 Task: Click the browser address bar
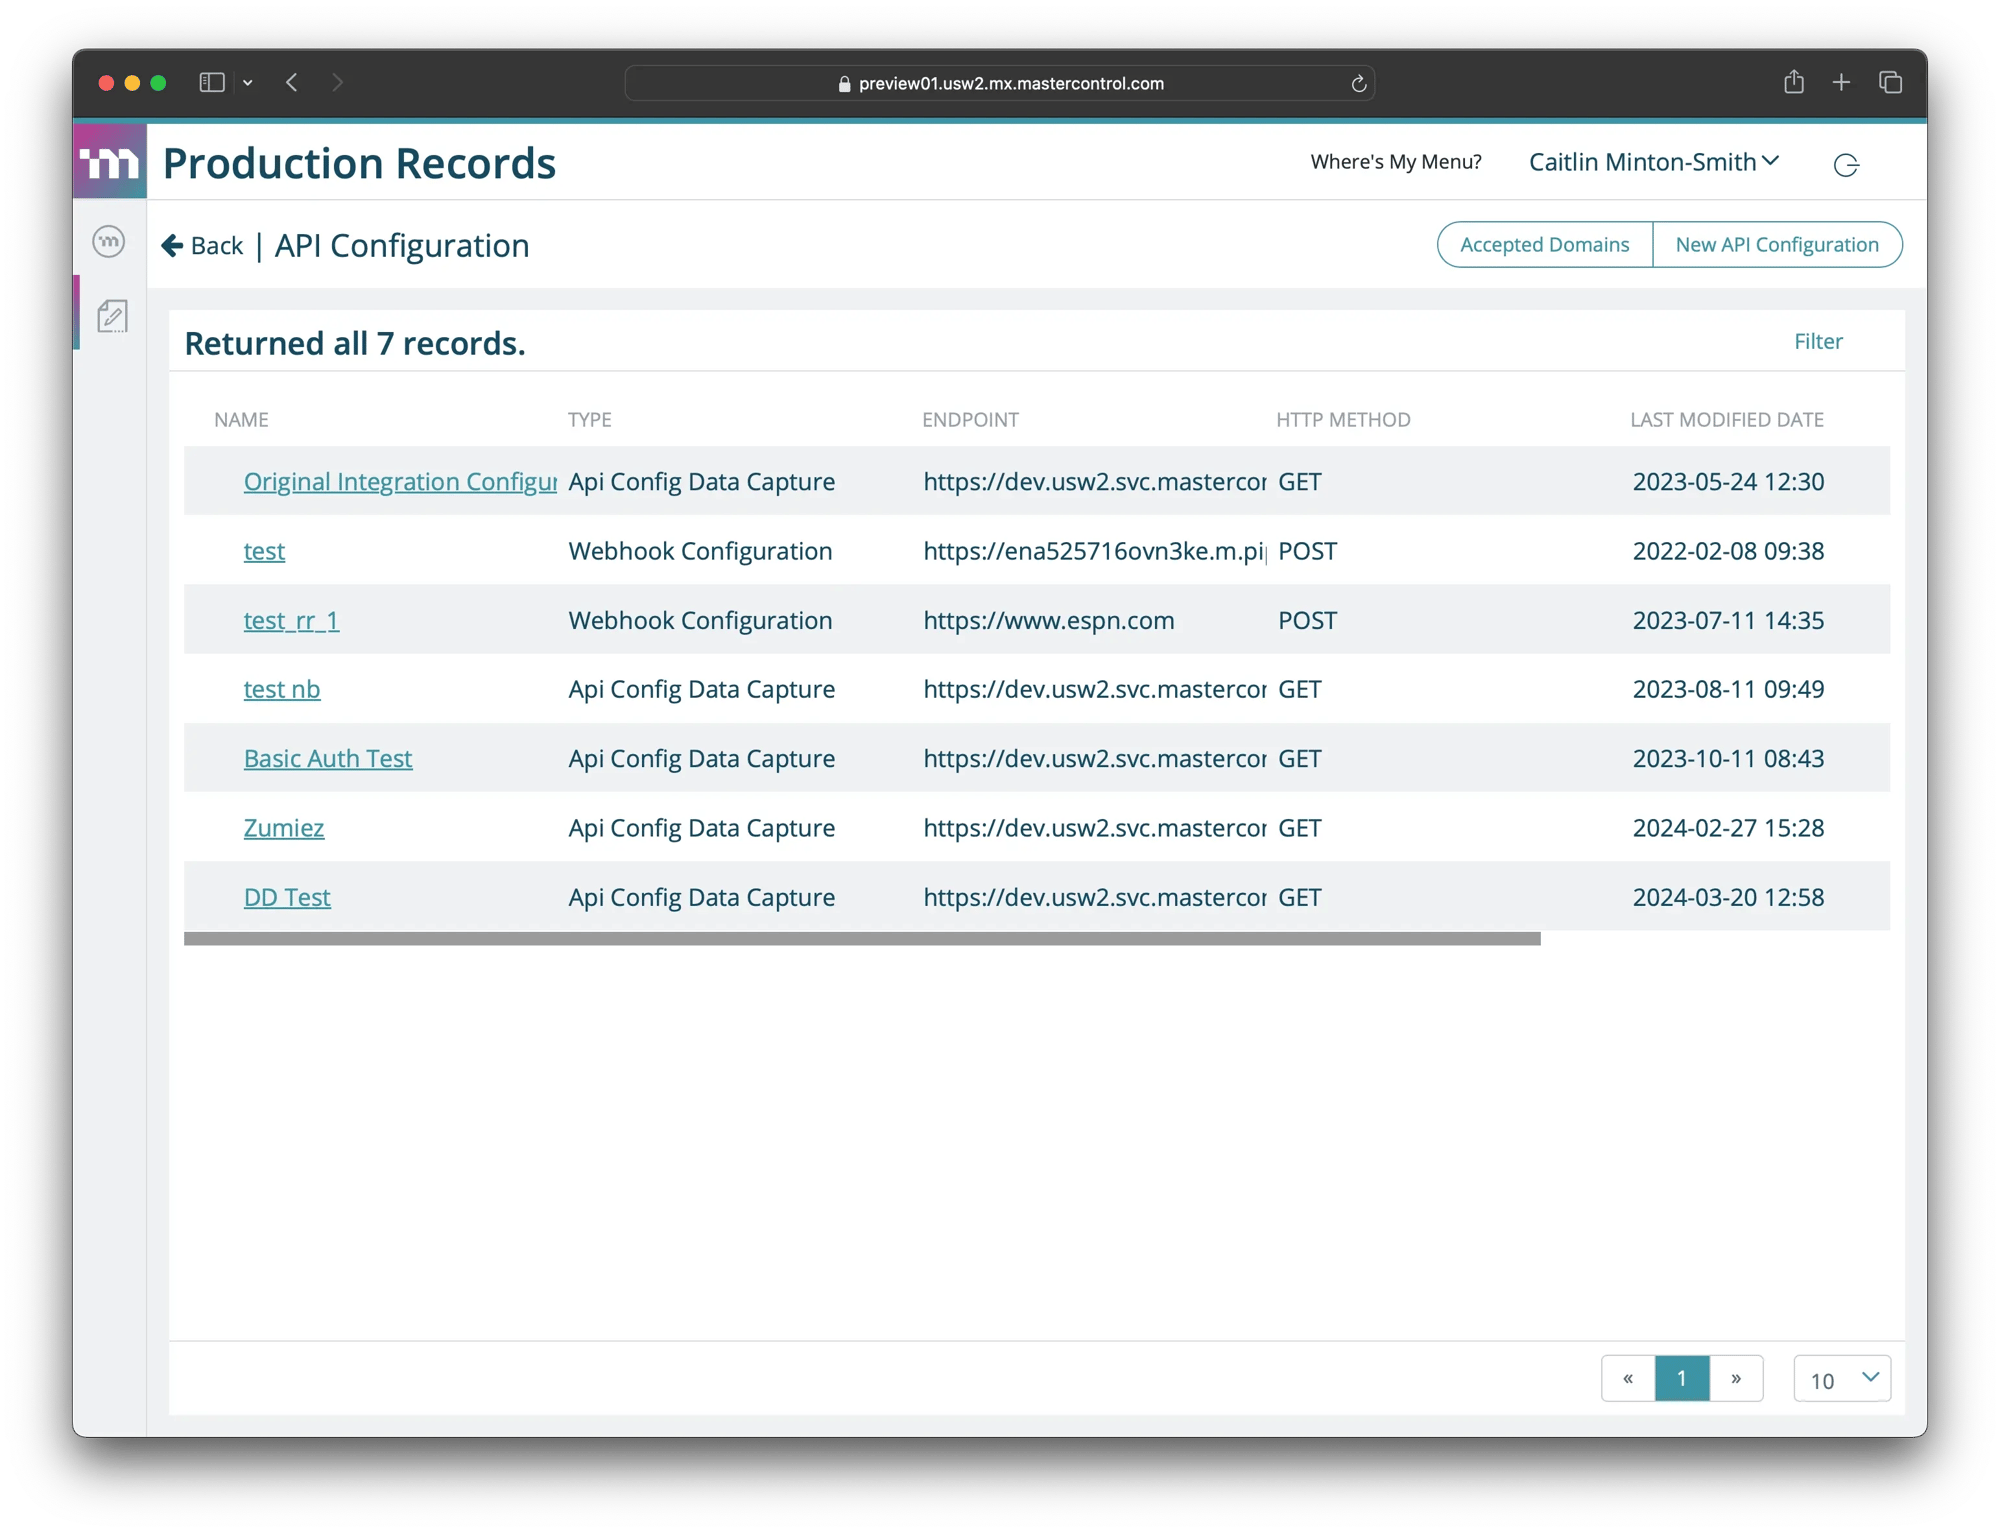(x=1000, y=83)
